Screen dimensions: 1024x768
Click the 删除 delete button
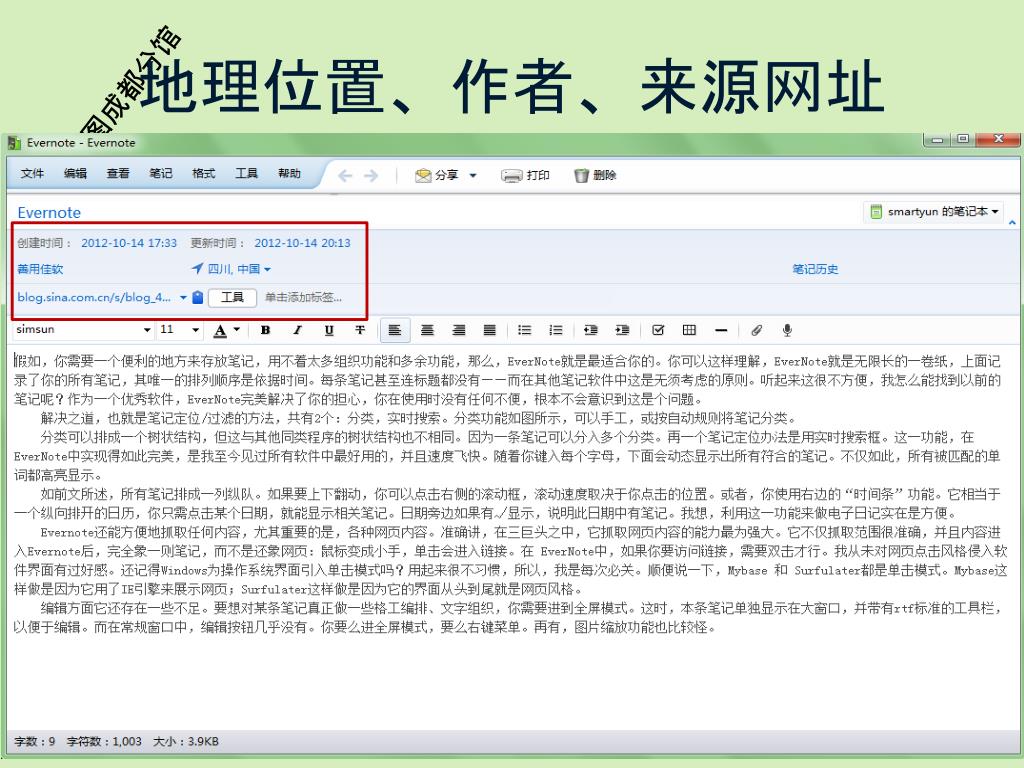[595, 175]
